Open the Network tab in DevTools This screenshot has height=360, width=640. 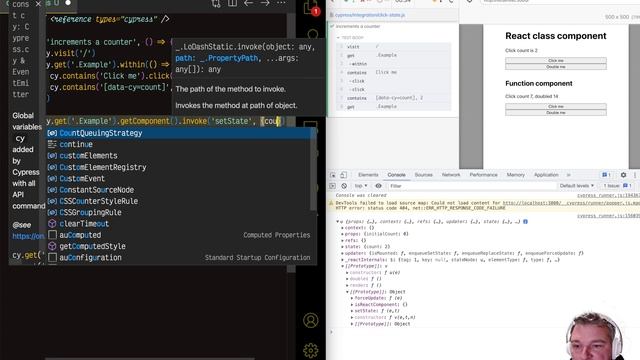coord(451,175)
